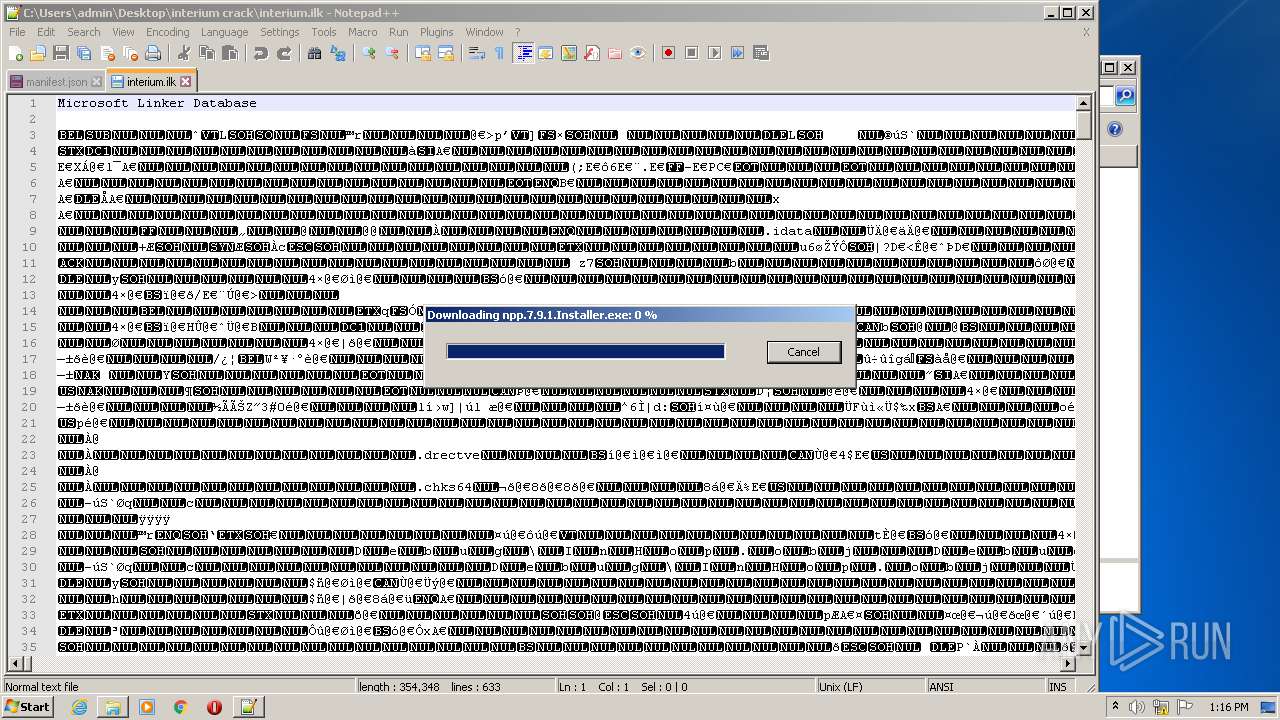Open the Run menu
The width and height of the screenshot is (1280, 720).
pos(398,32)
